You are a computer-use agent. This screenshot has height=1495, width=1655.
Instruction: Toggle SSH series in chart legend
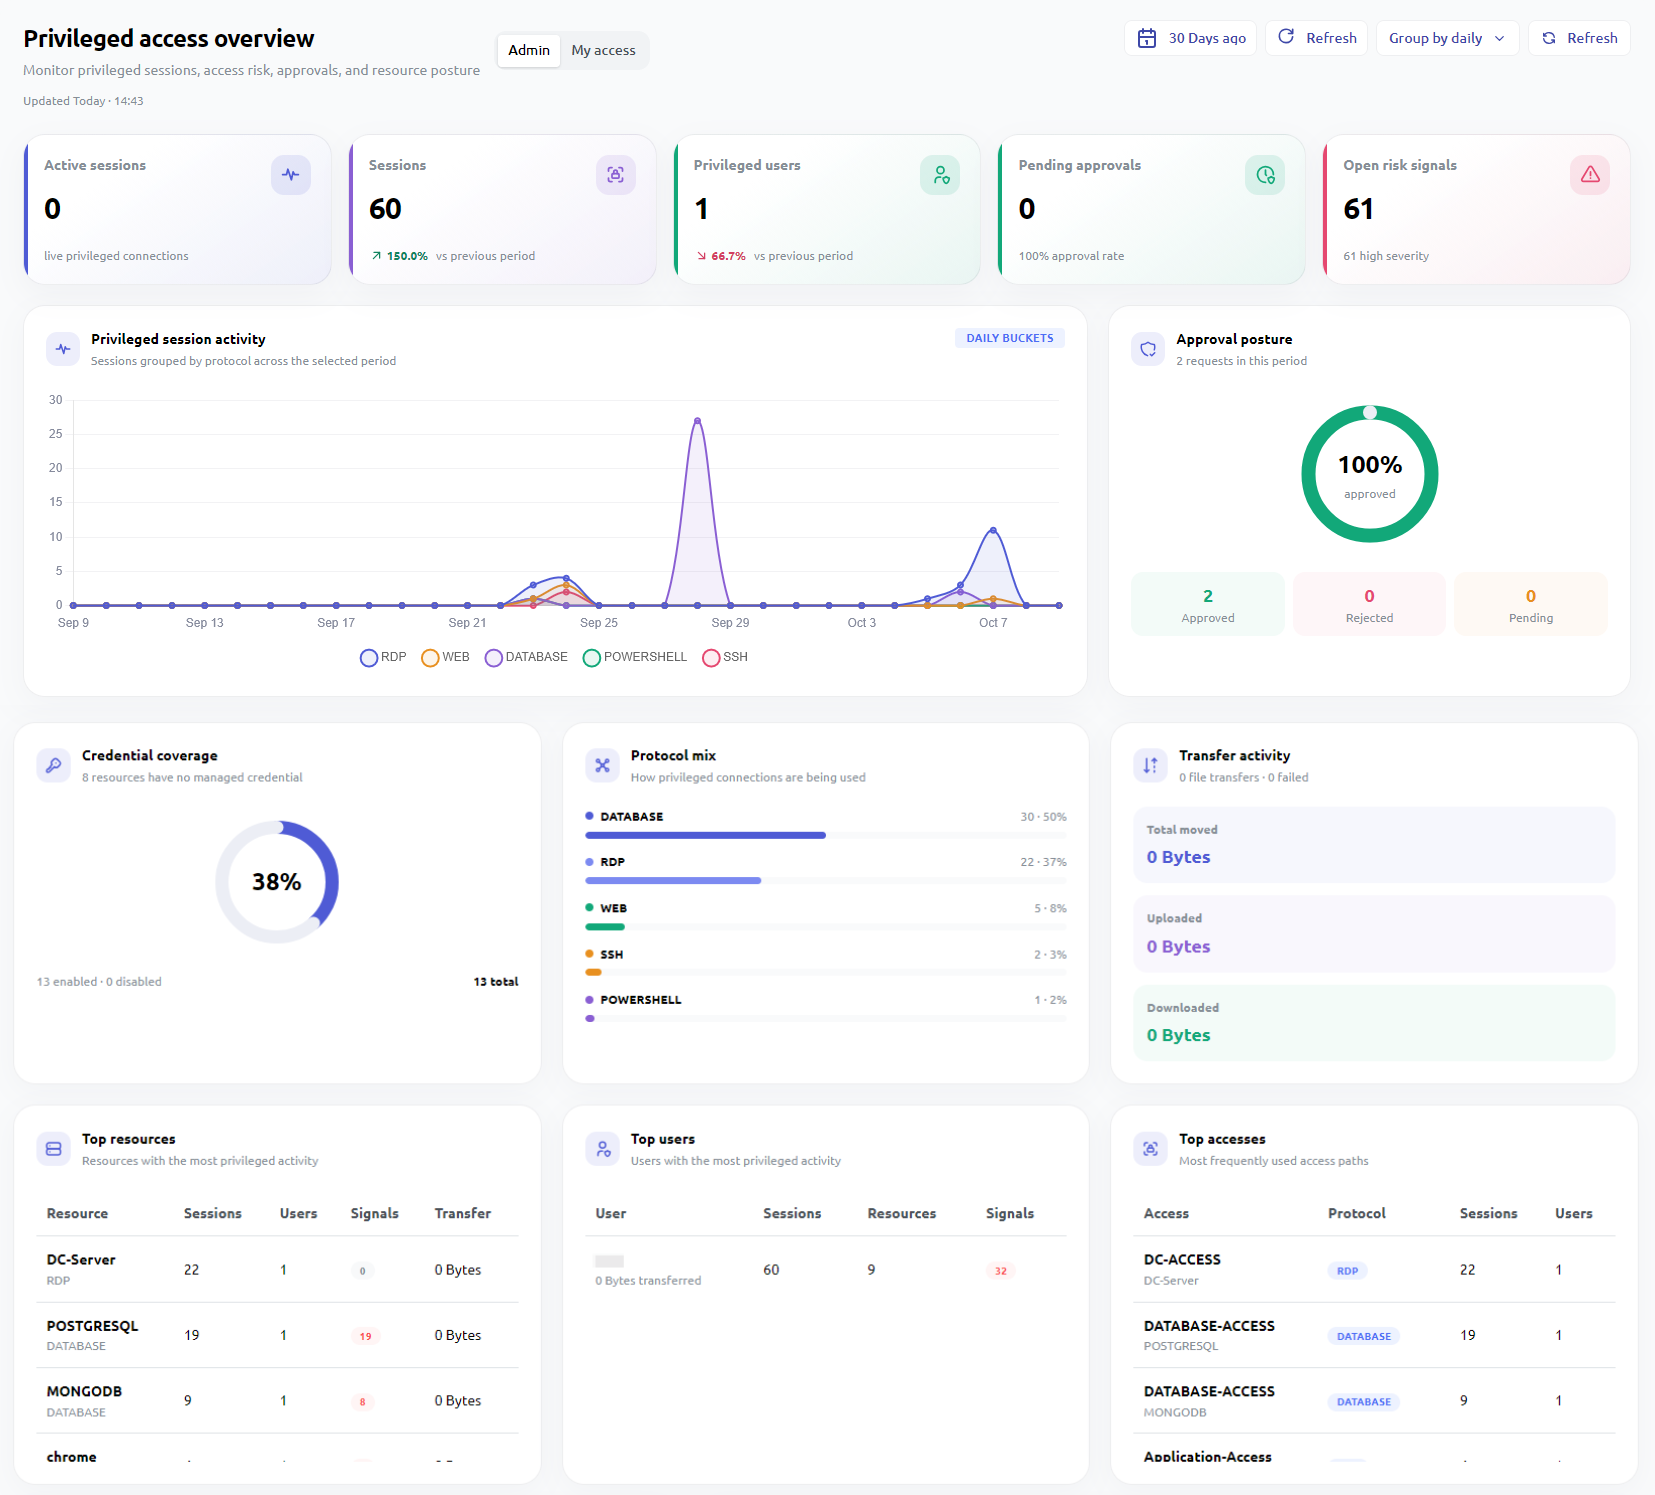click(725, 657)
